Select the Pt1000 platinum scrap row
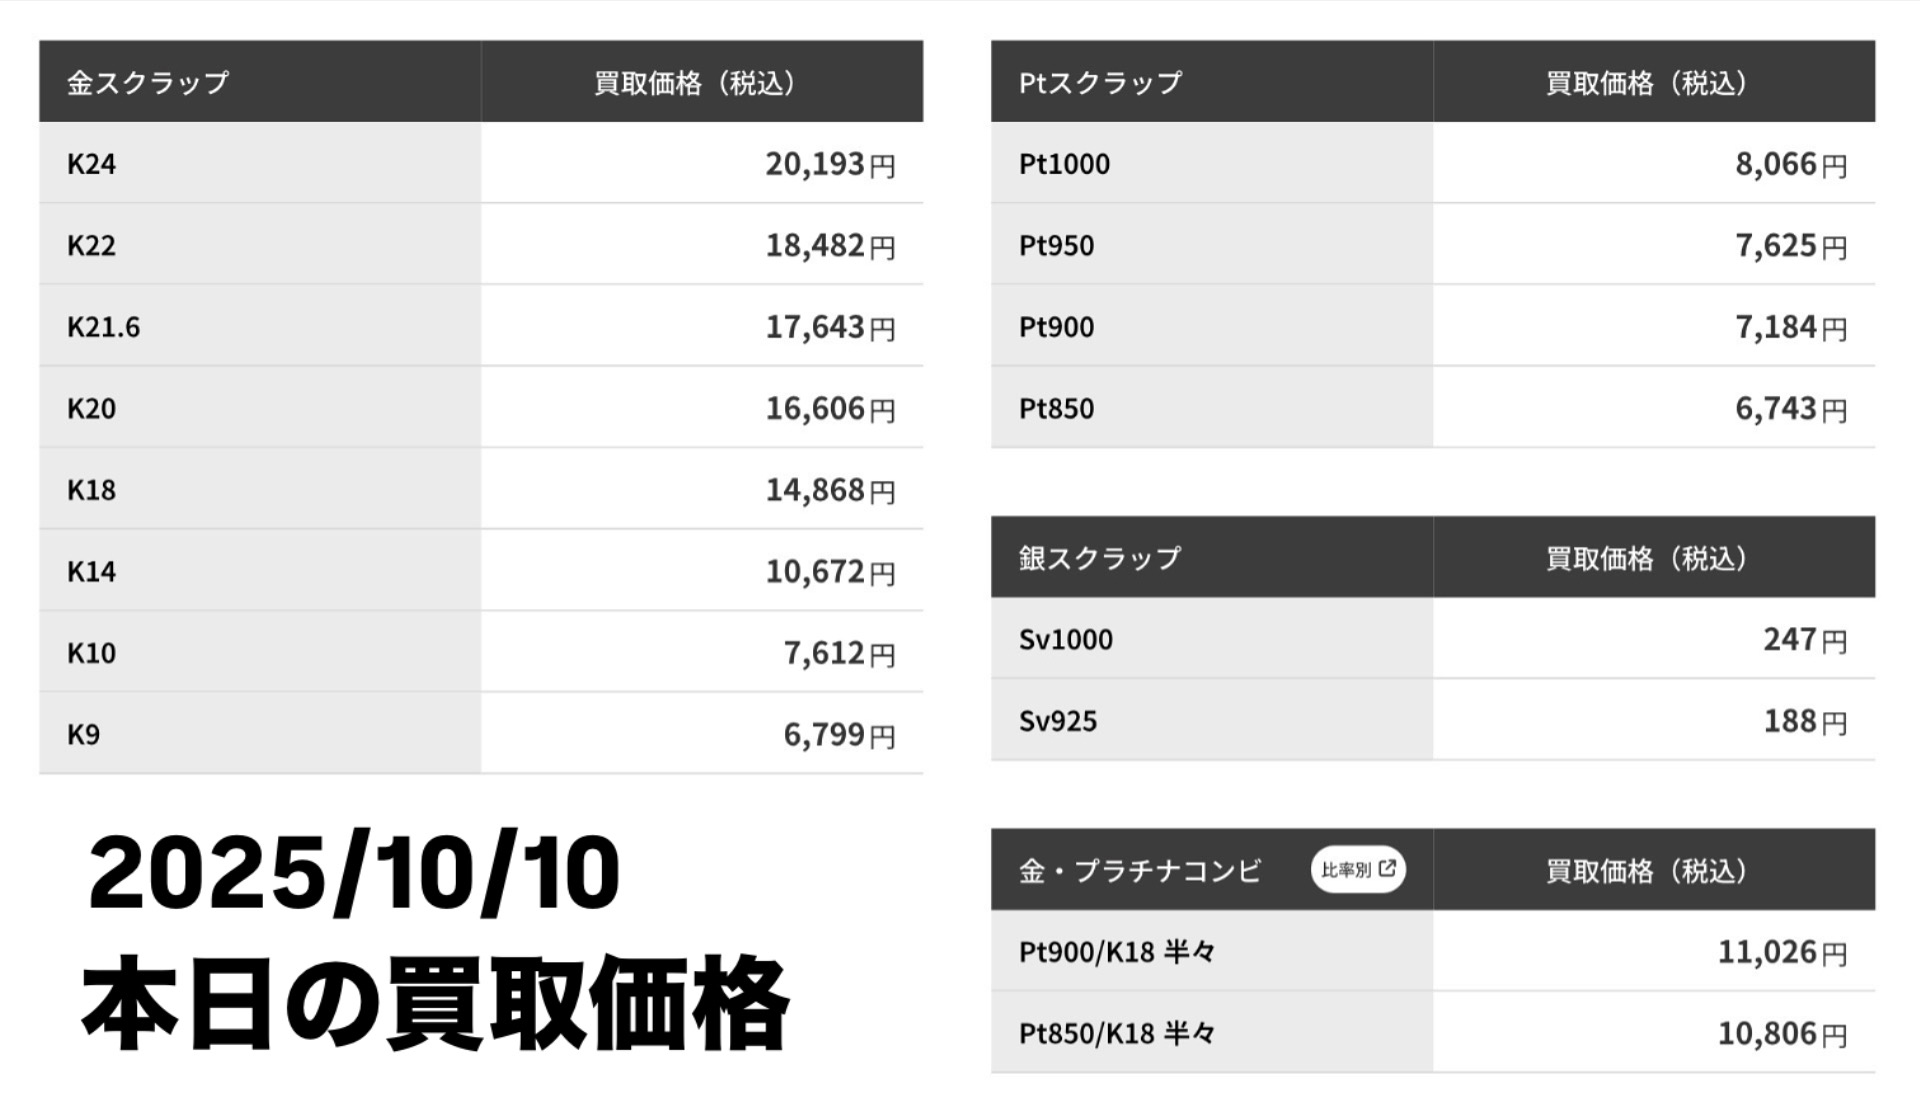Viewport: 1920px width, 1118px height. pyautogui.click(x=1064, y=164)
